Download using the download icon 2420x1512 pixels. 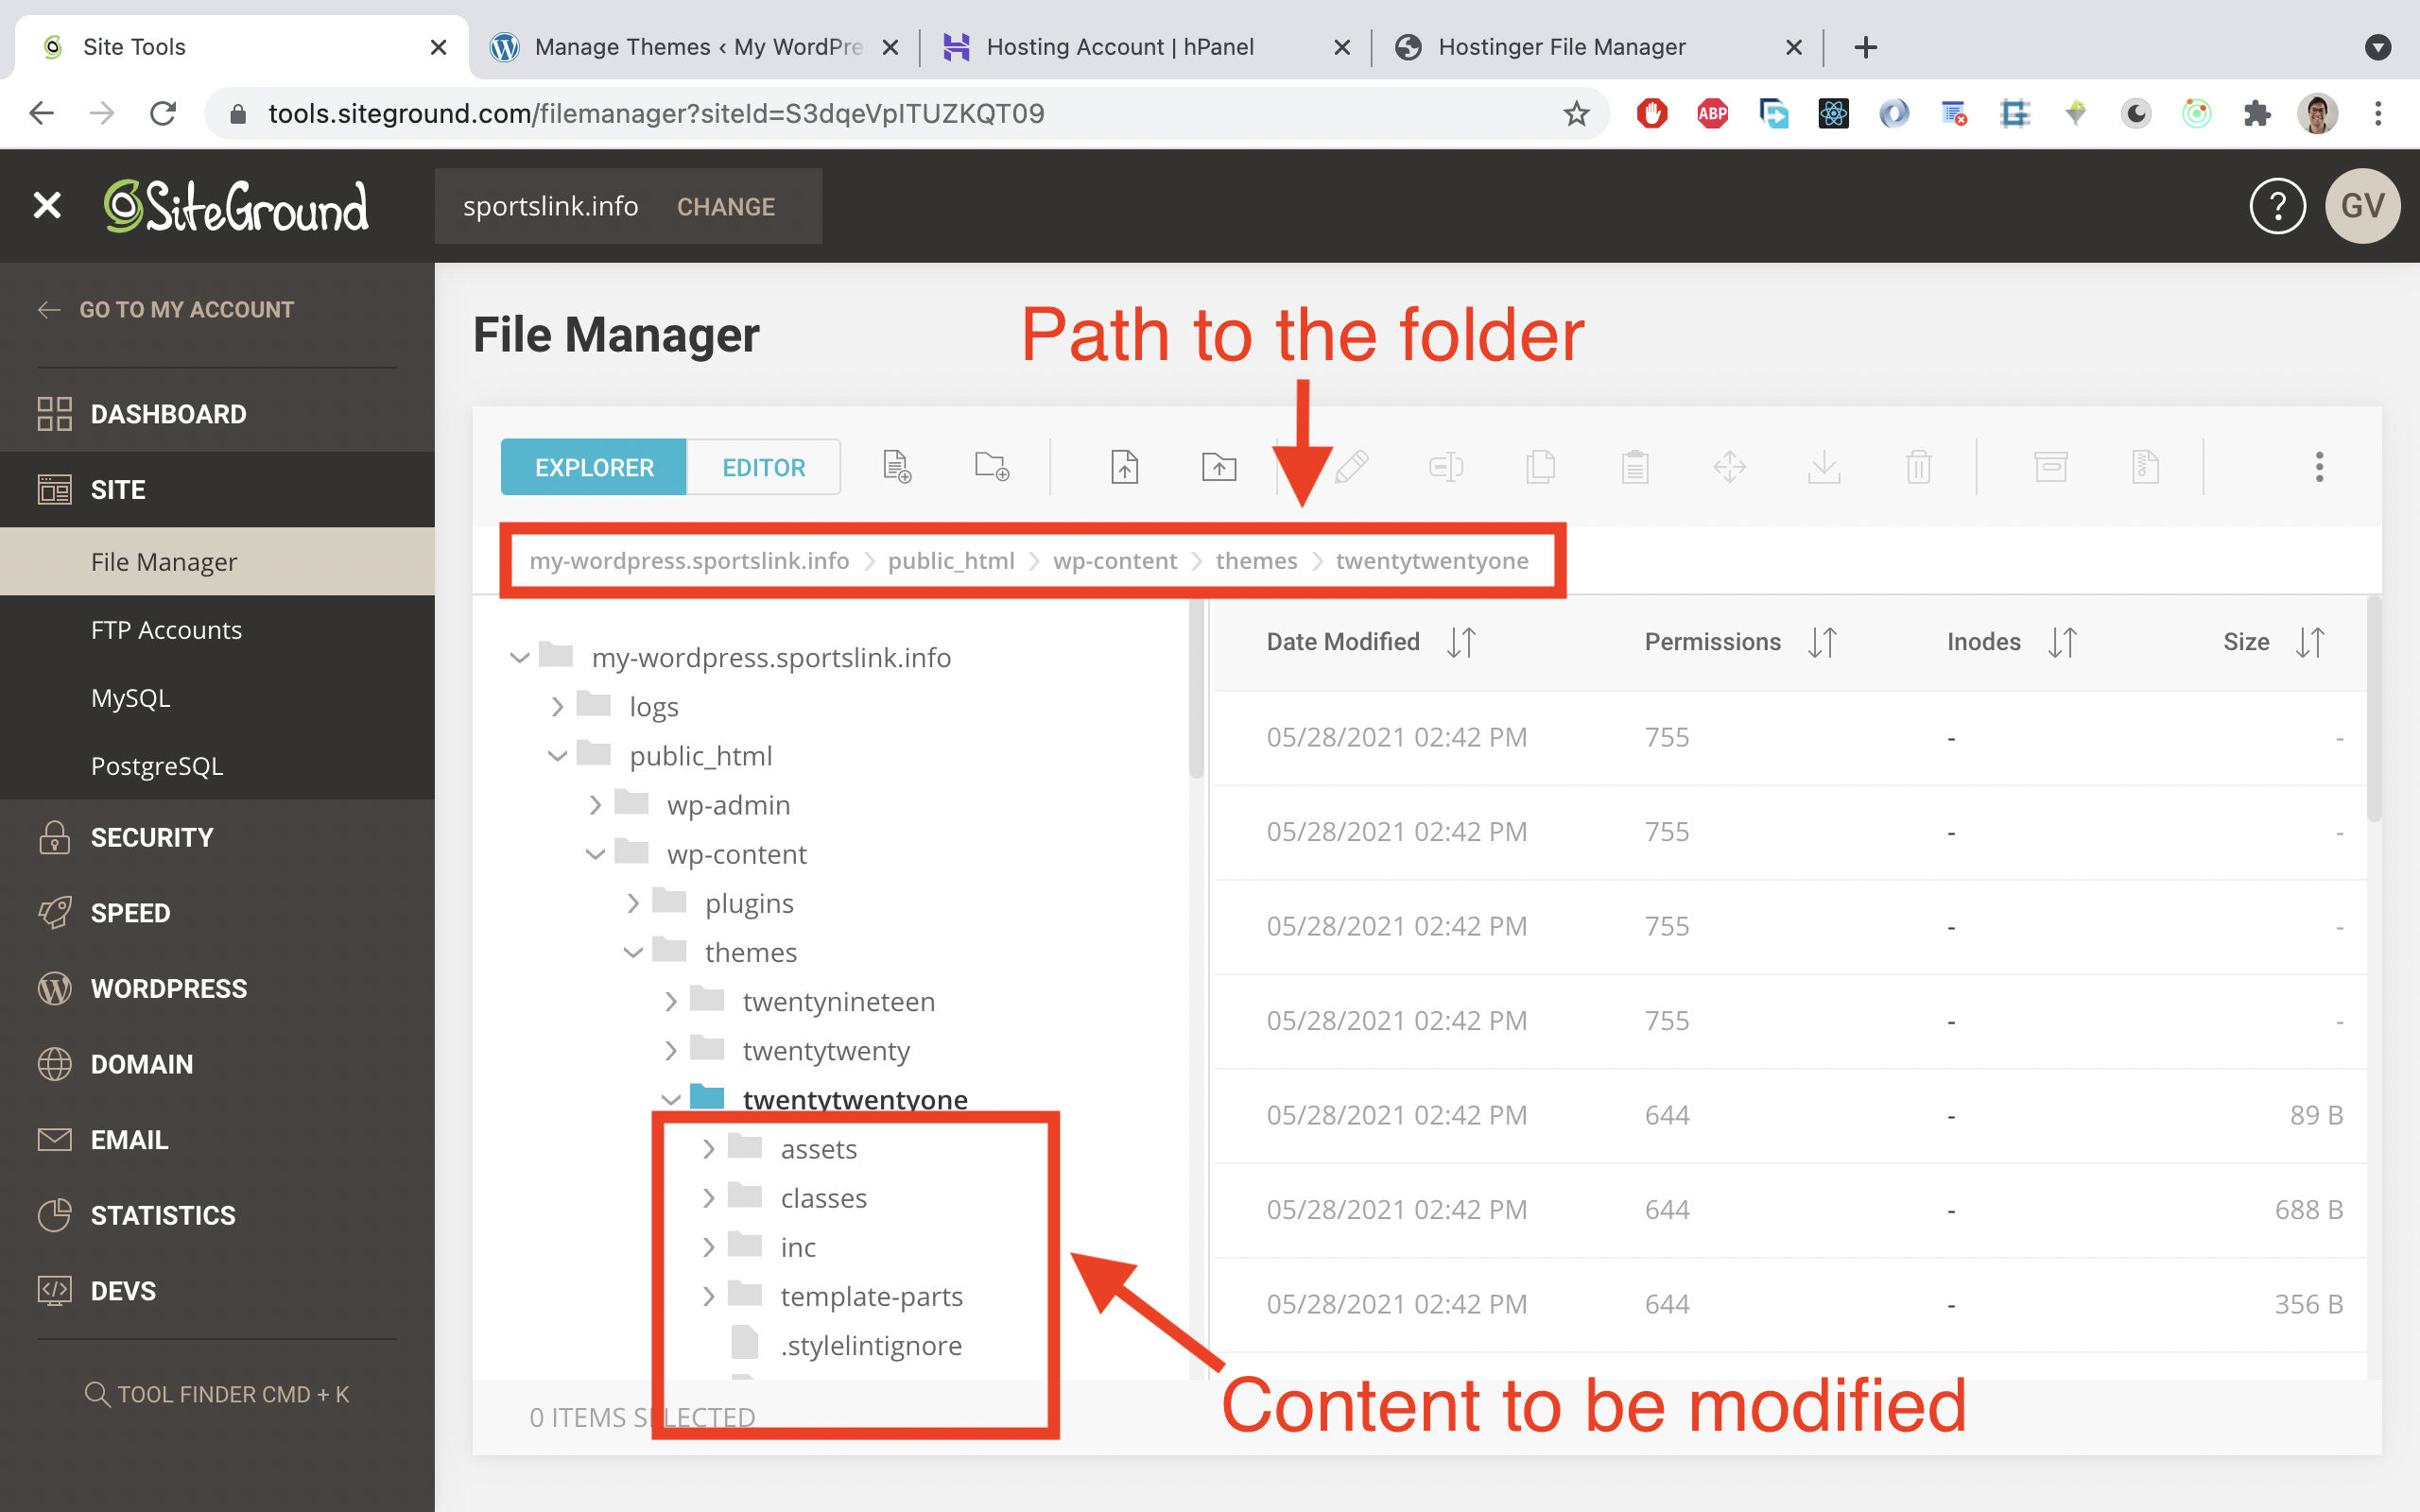click(1824, 466)
